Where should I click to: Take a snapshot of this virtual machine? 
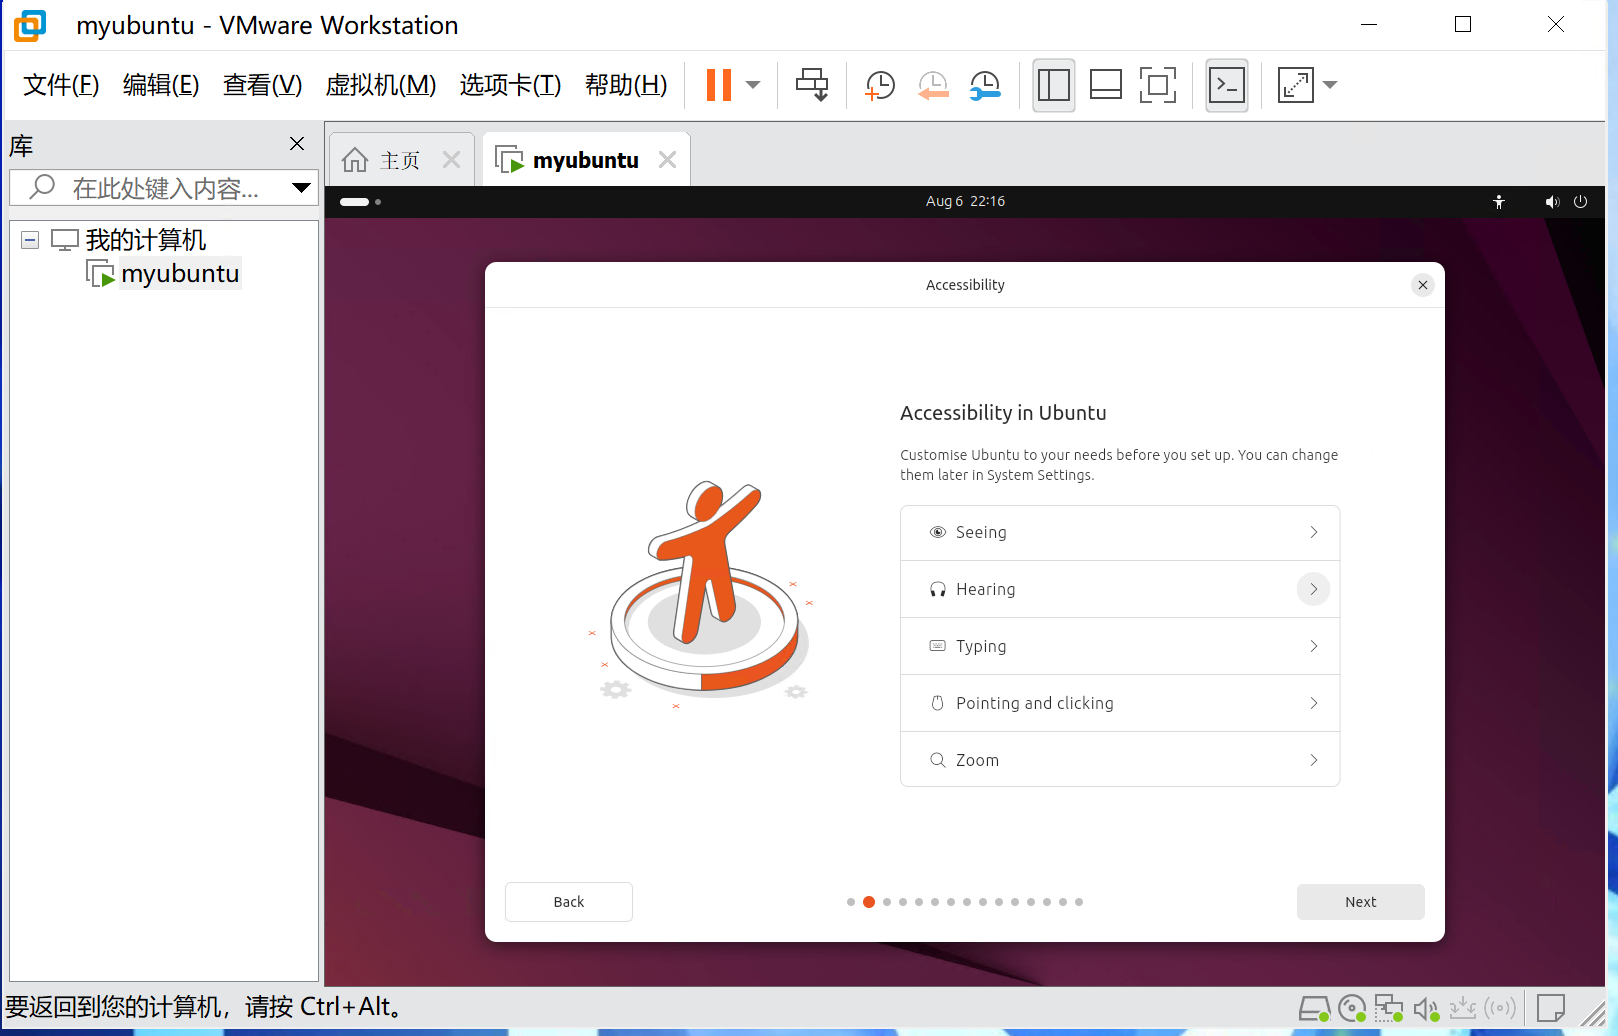[879, 85]
